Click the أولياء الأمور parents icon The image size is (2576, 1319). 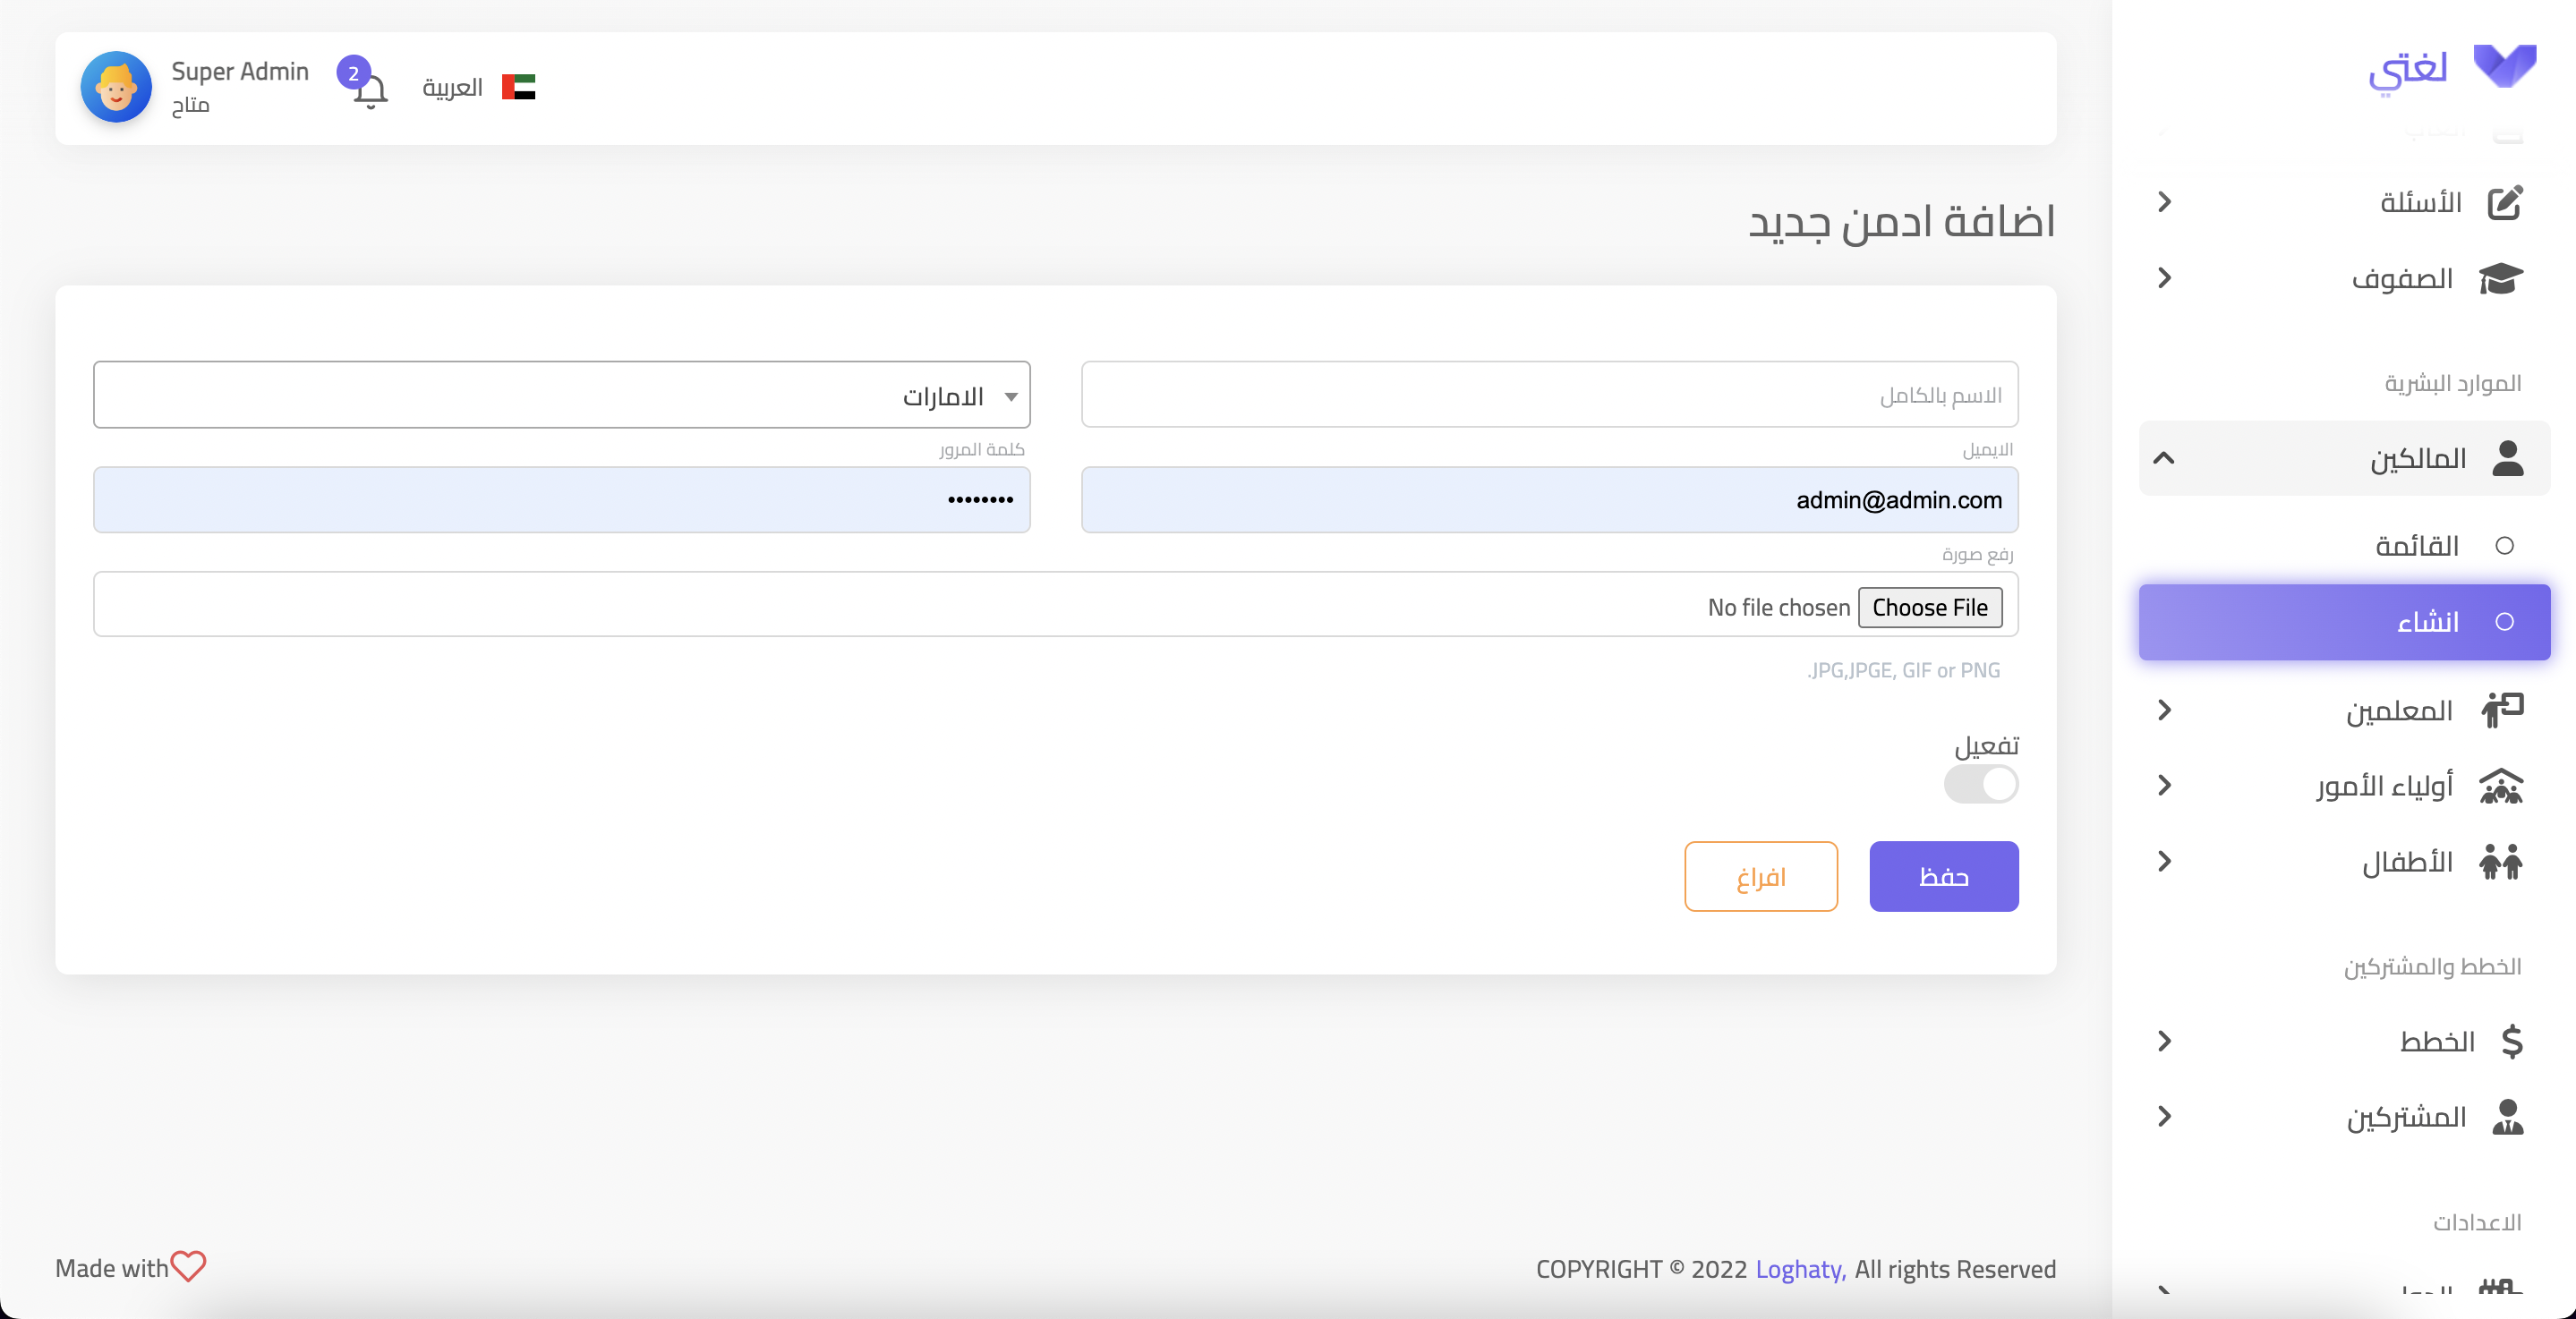2501,786
